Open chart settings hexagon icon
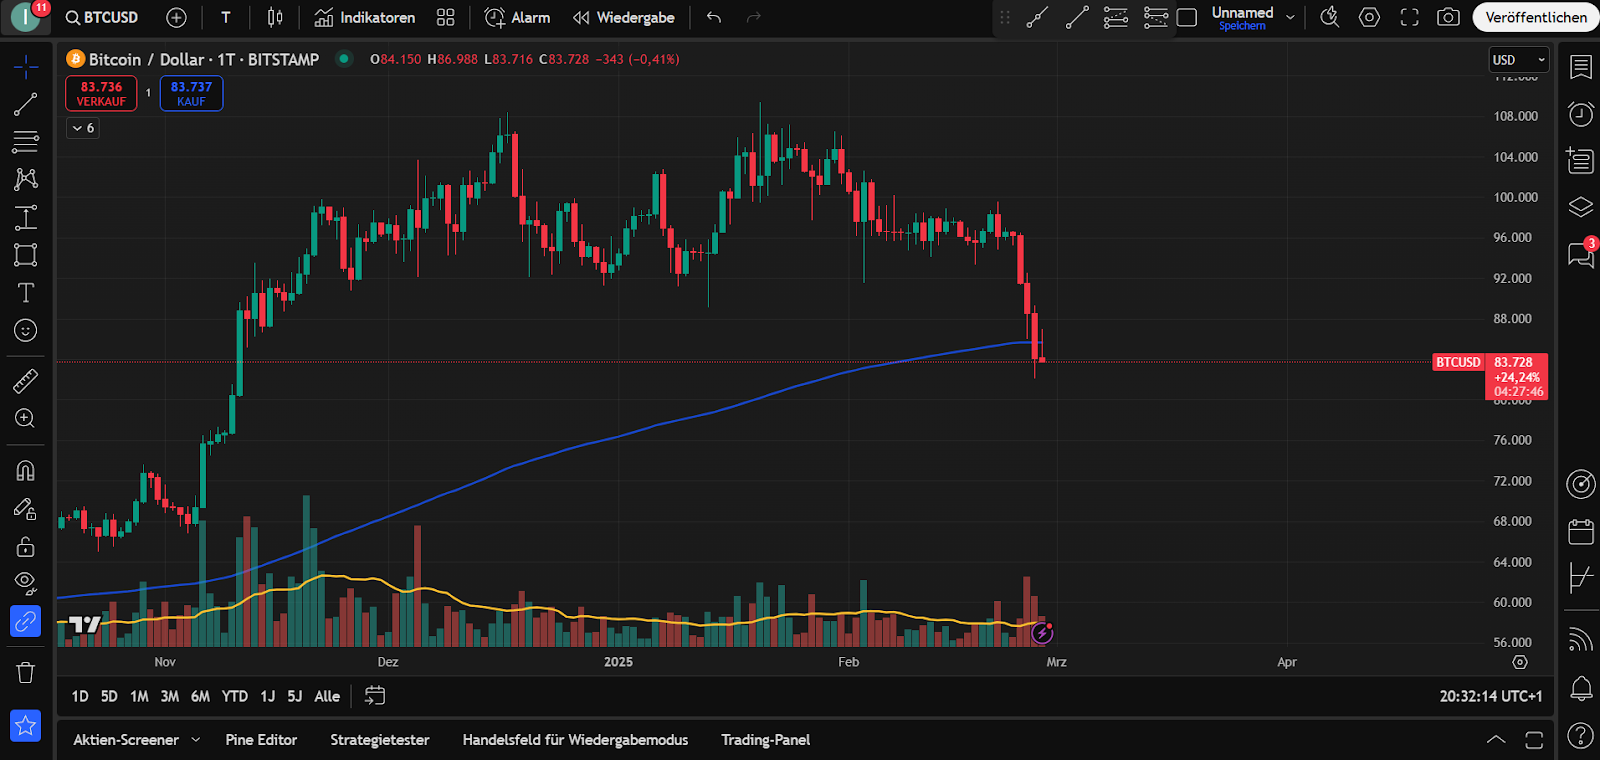The image size is (1600, 760). pyautogui.click(x=1369, y=17)
